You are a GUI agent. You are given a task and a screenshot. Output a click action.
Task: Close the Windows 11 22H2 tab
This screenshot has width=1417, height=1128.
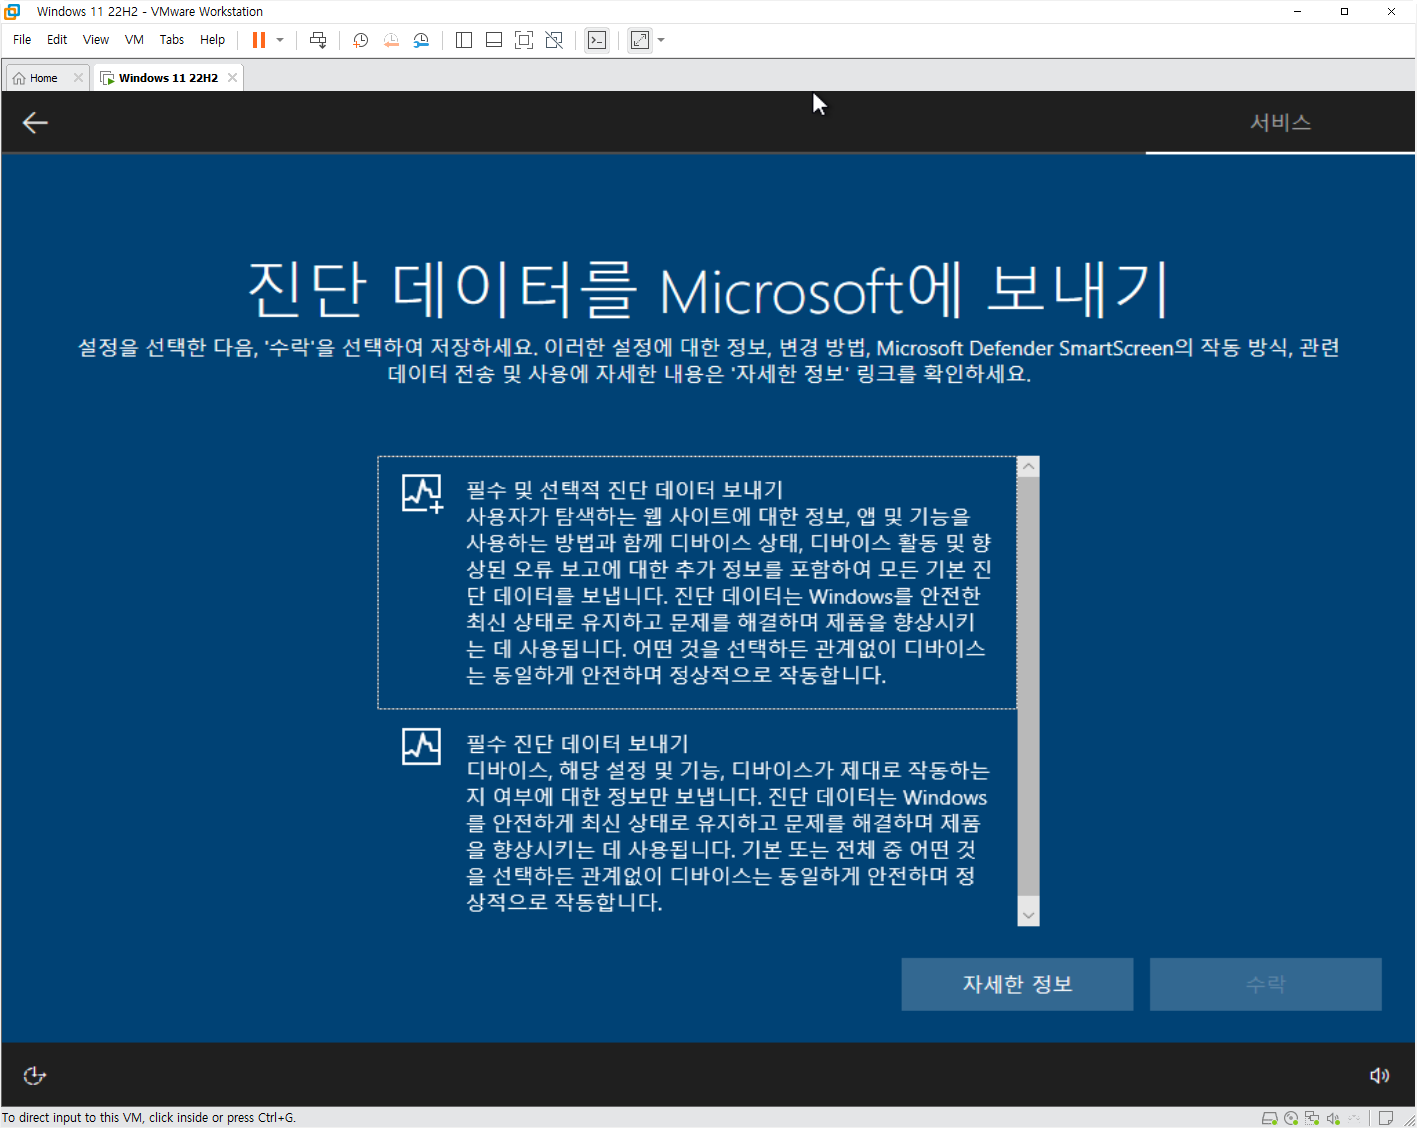point(232,78)
